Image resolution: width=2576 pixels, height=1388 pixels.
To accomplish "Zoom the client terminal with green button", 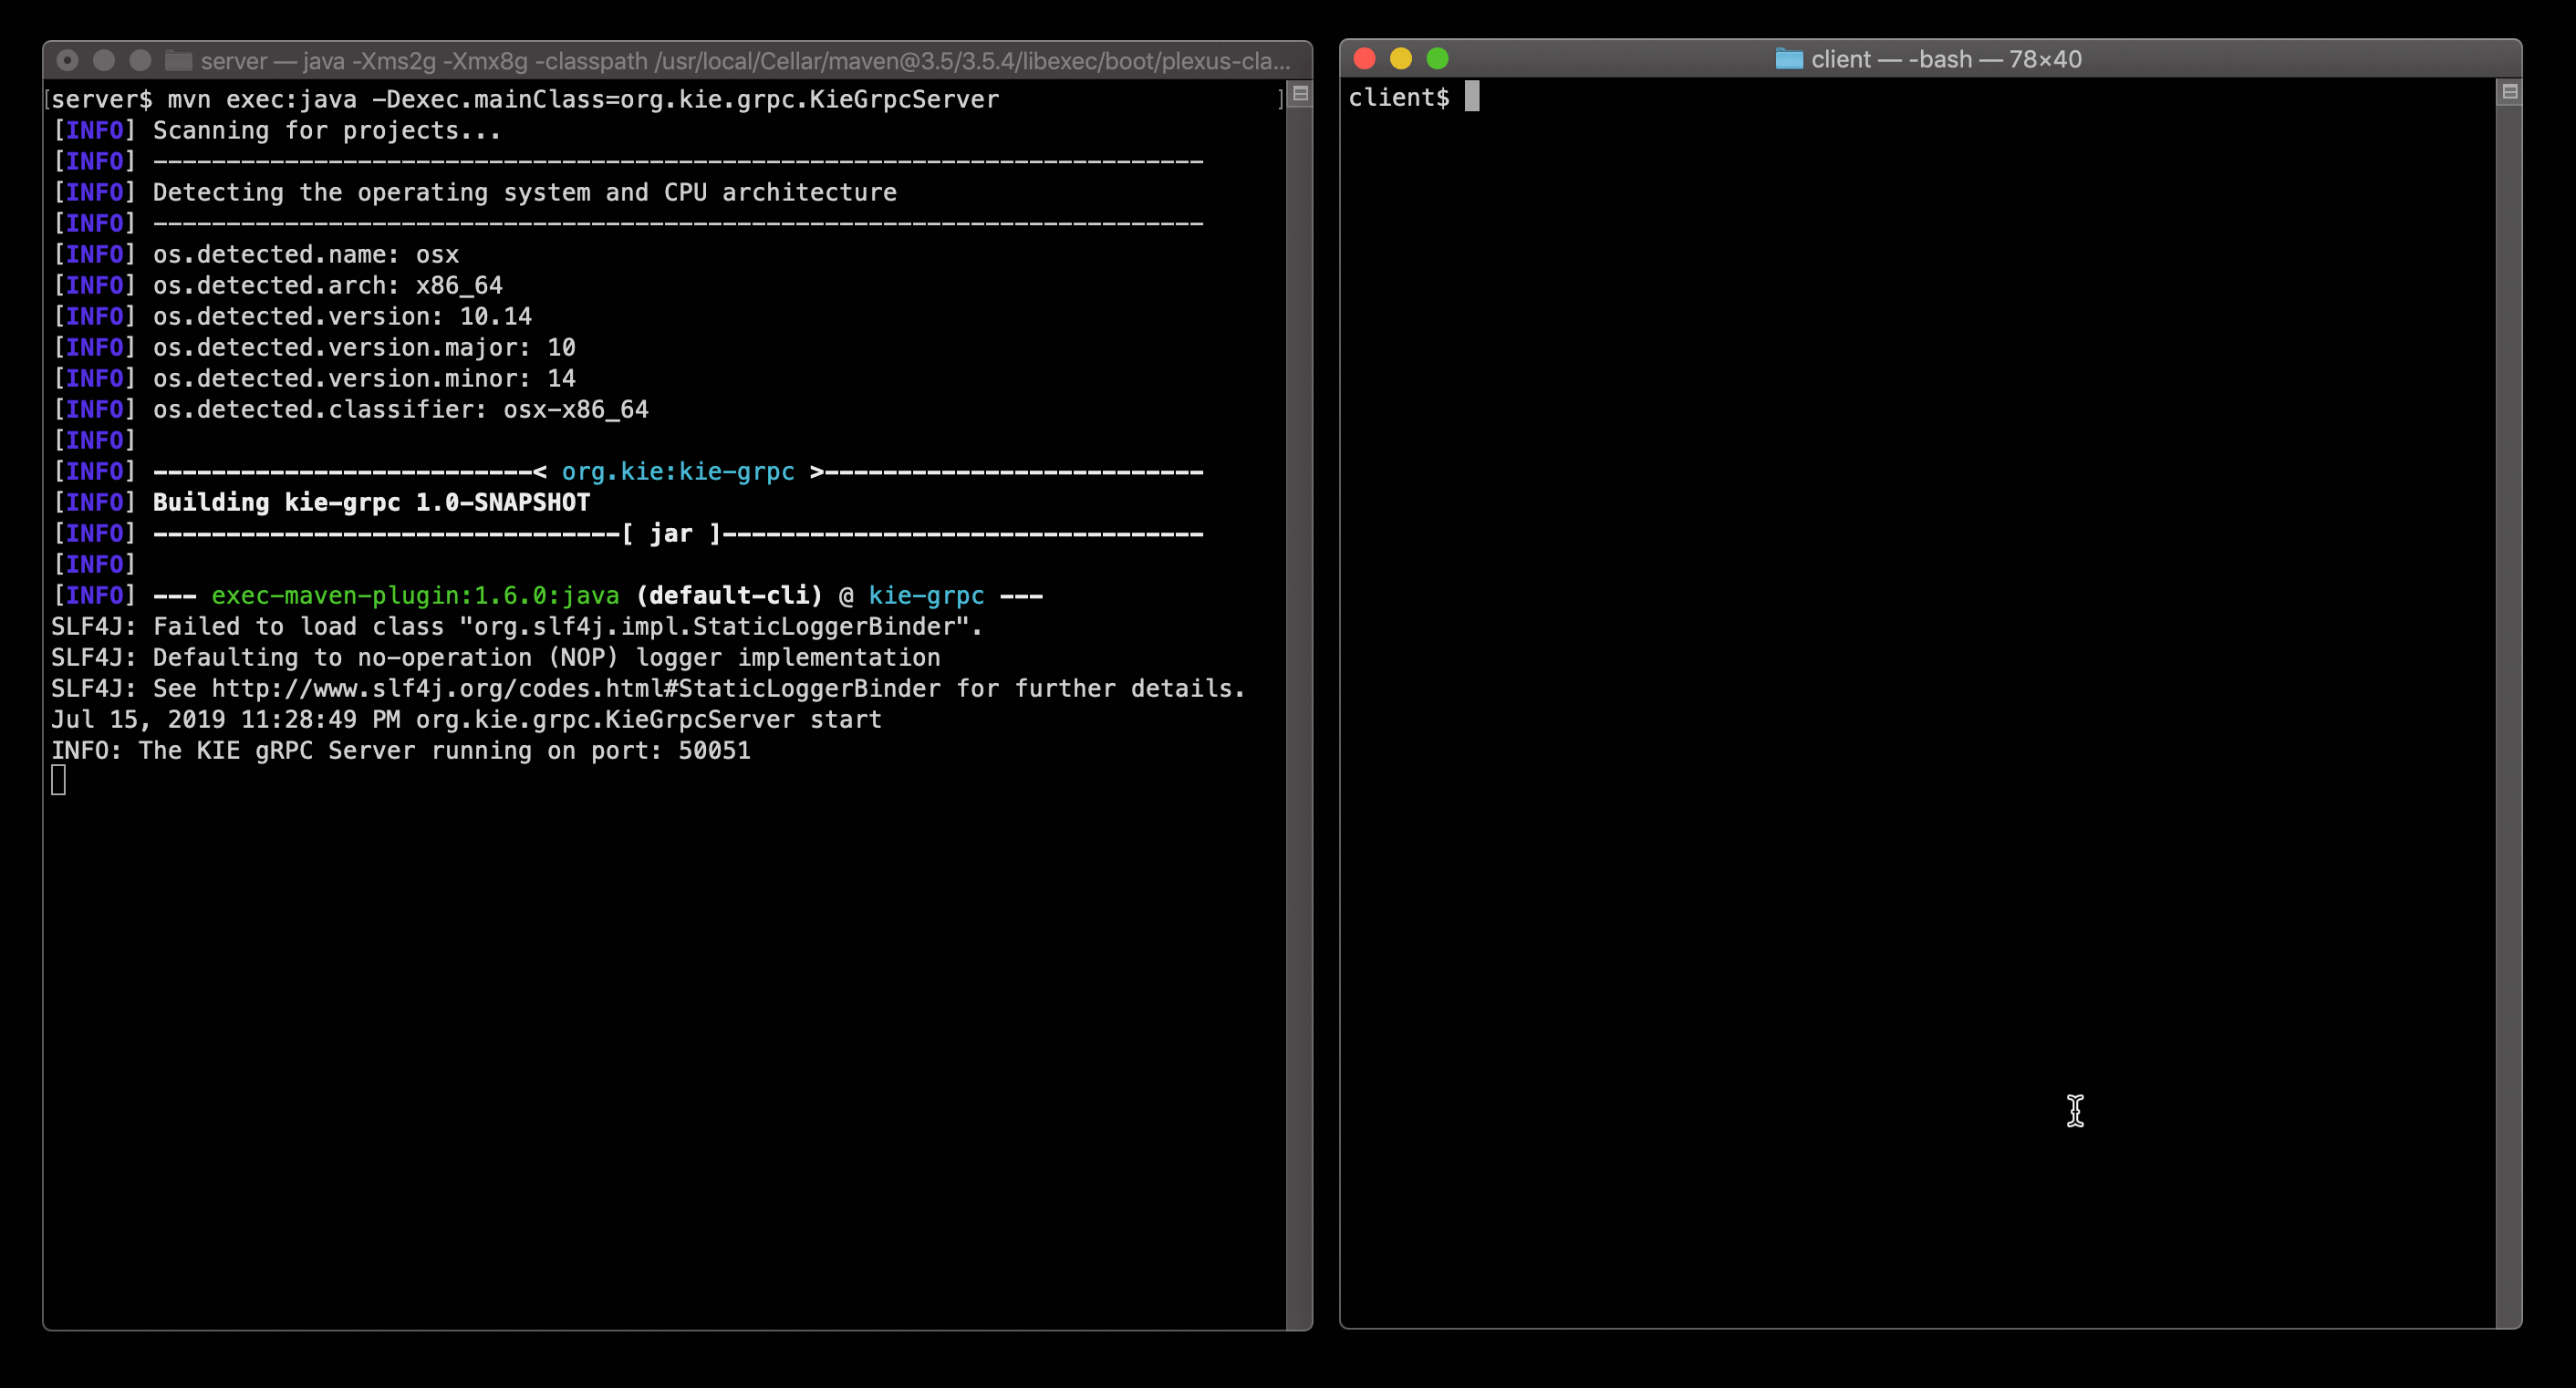I will point(1437,59).
